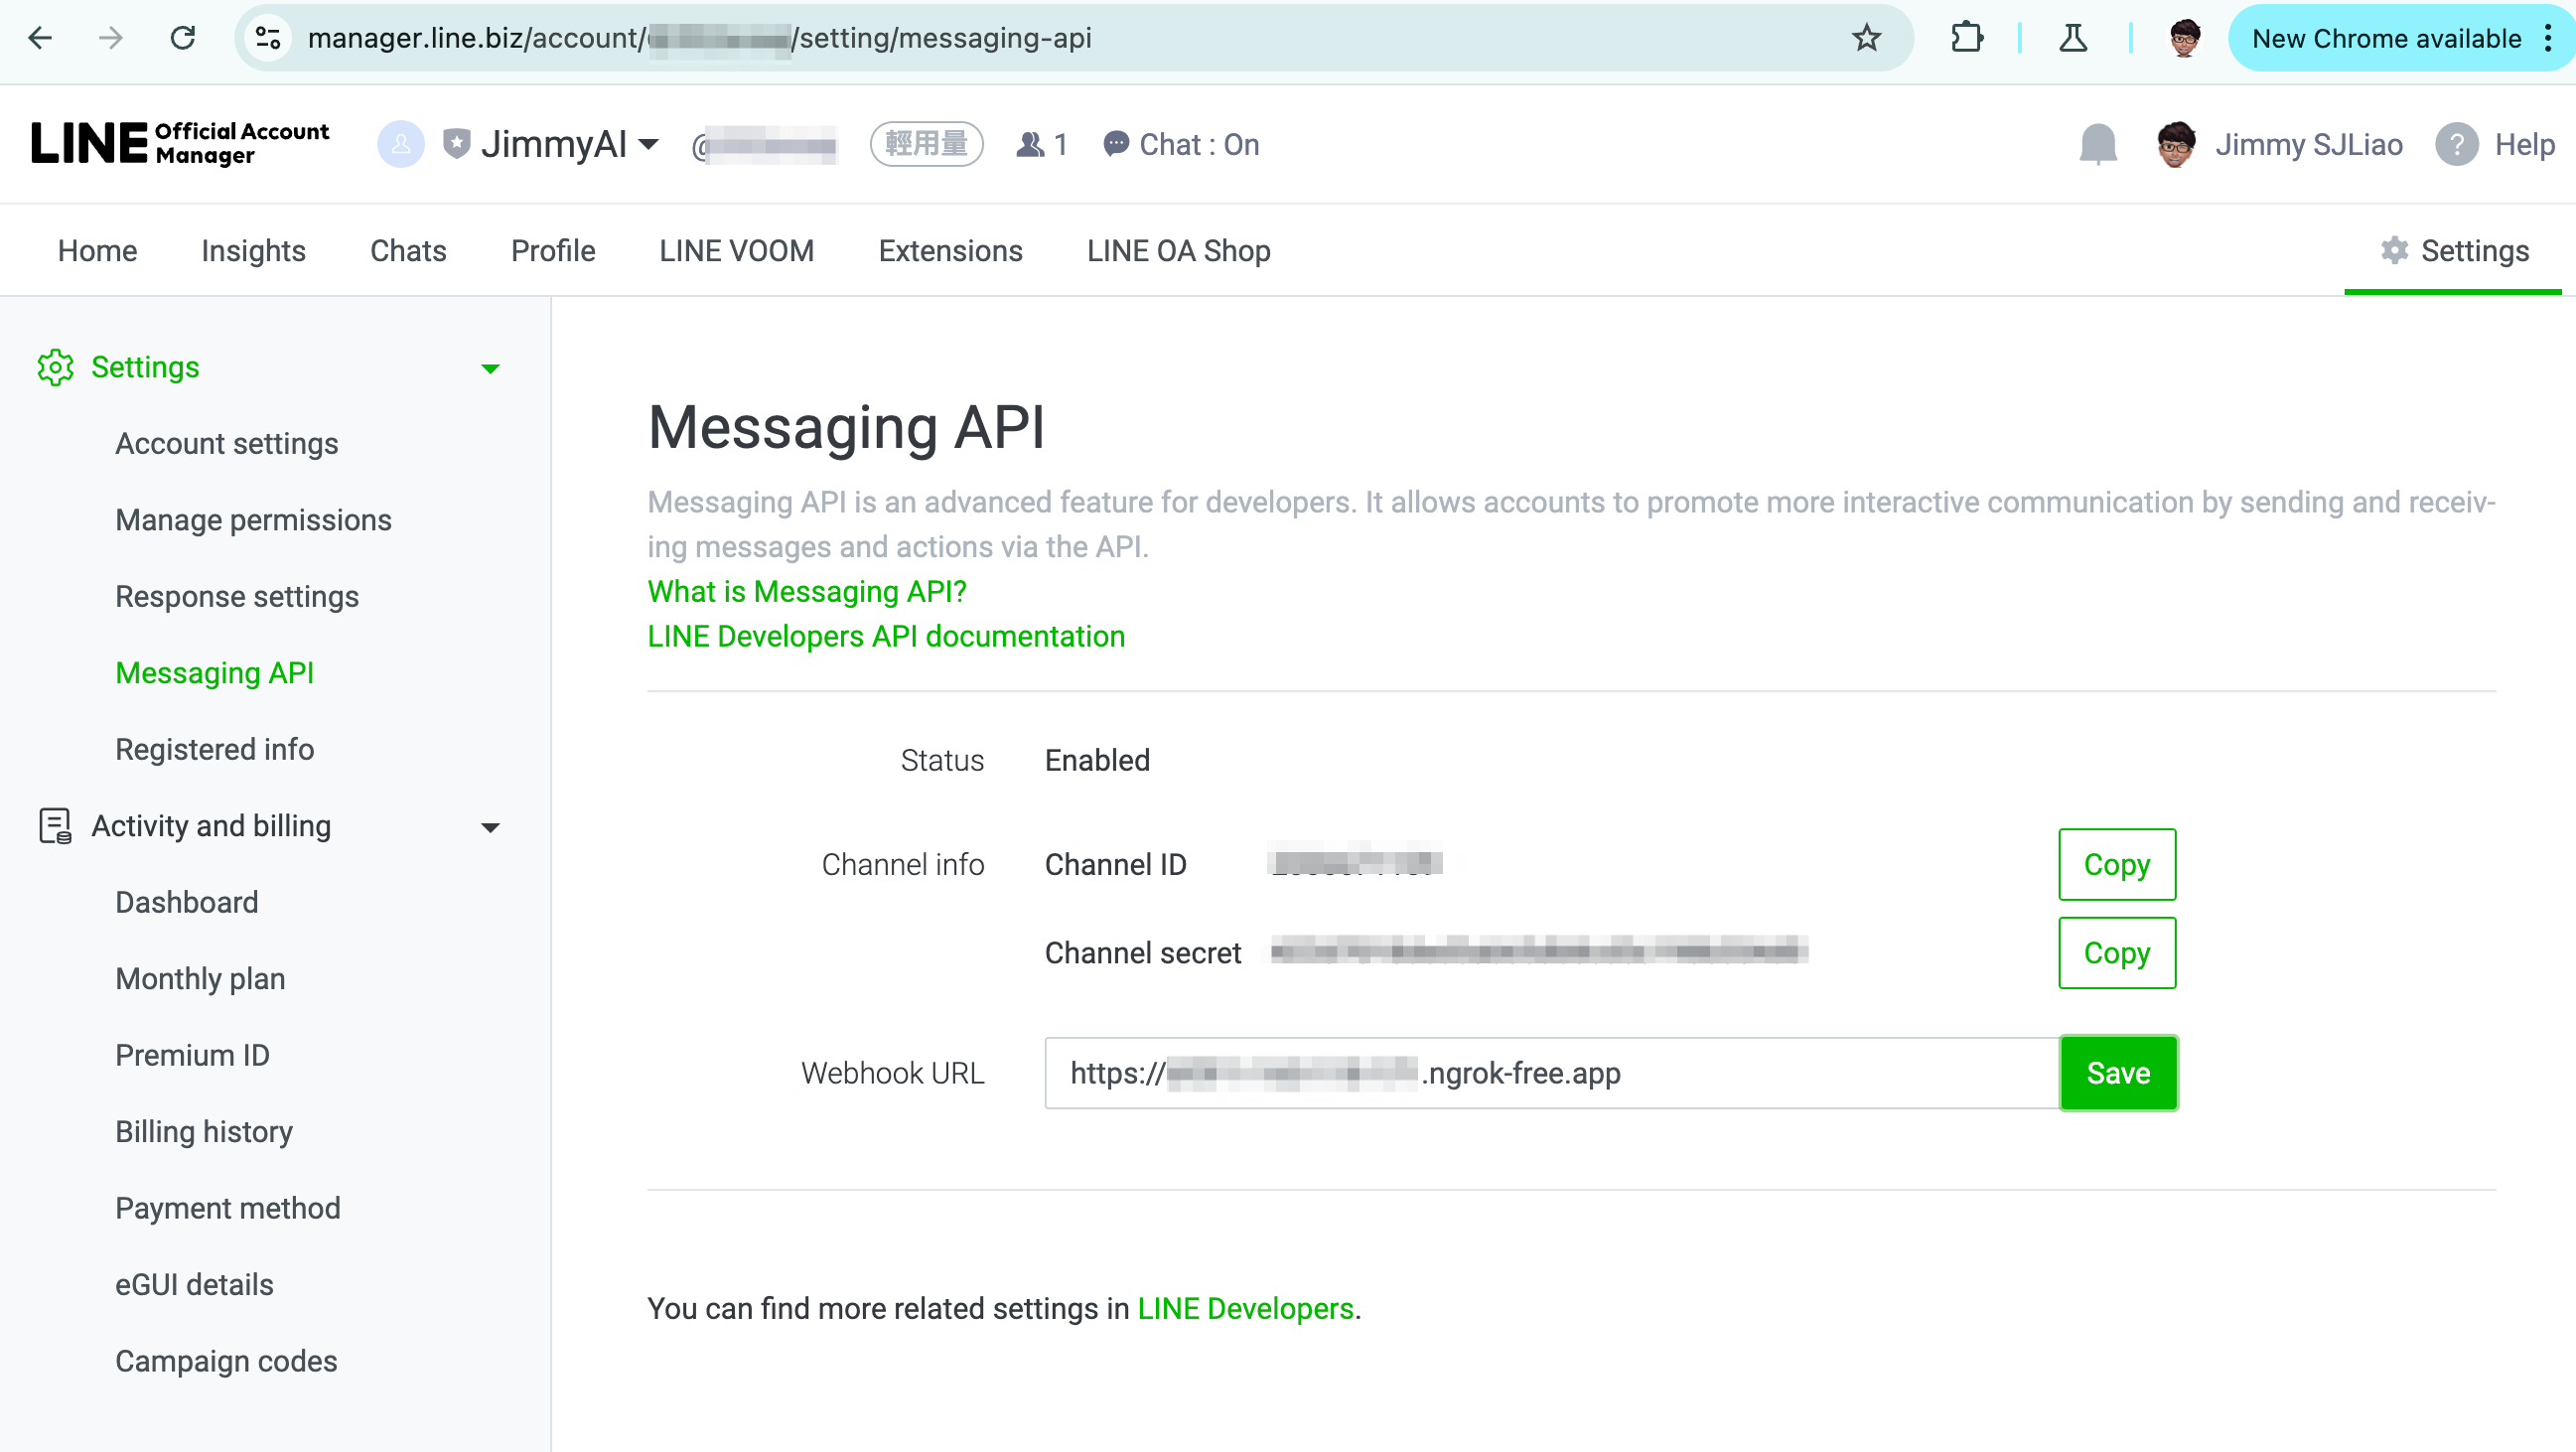Screen dimensions: 2576x1452
Task: Toggle the Chat : On status
Action: coord(1181,145)
